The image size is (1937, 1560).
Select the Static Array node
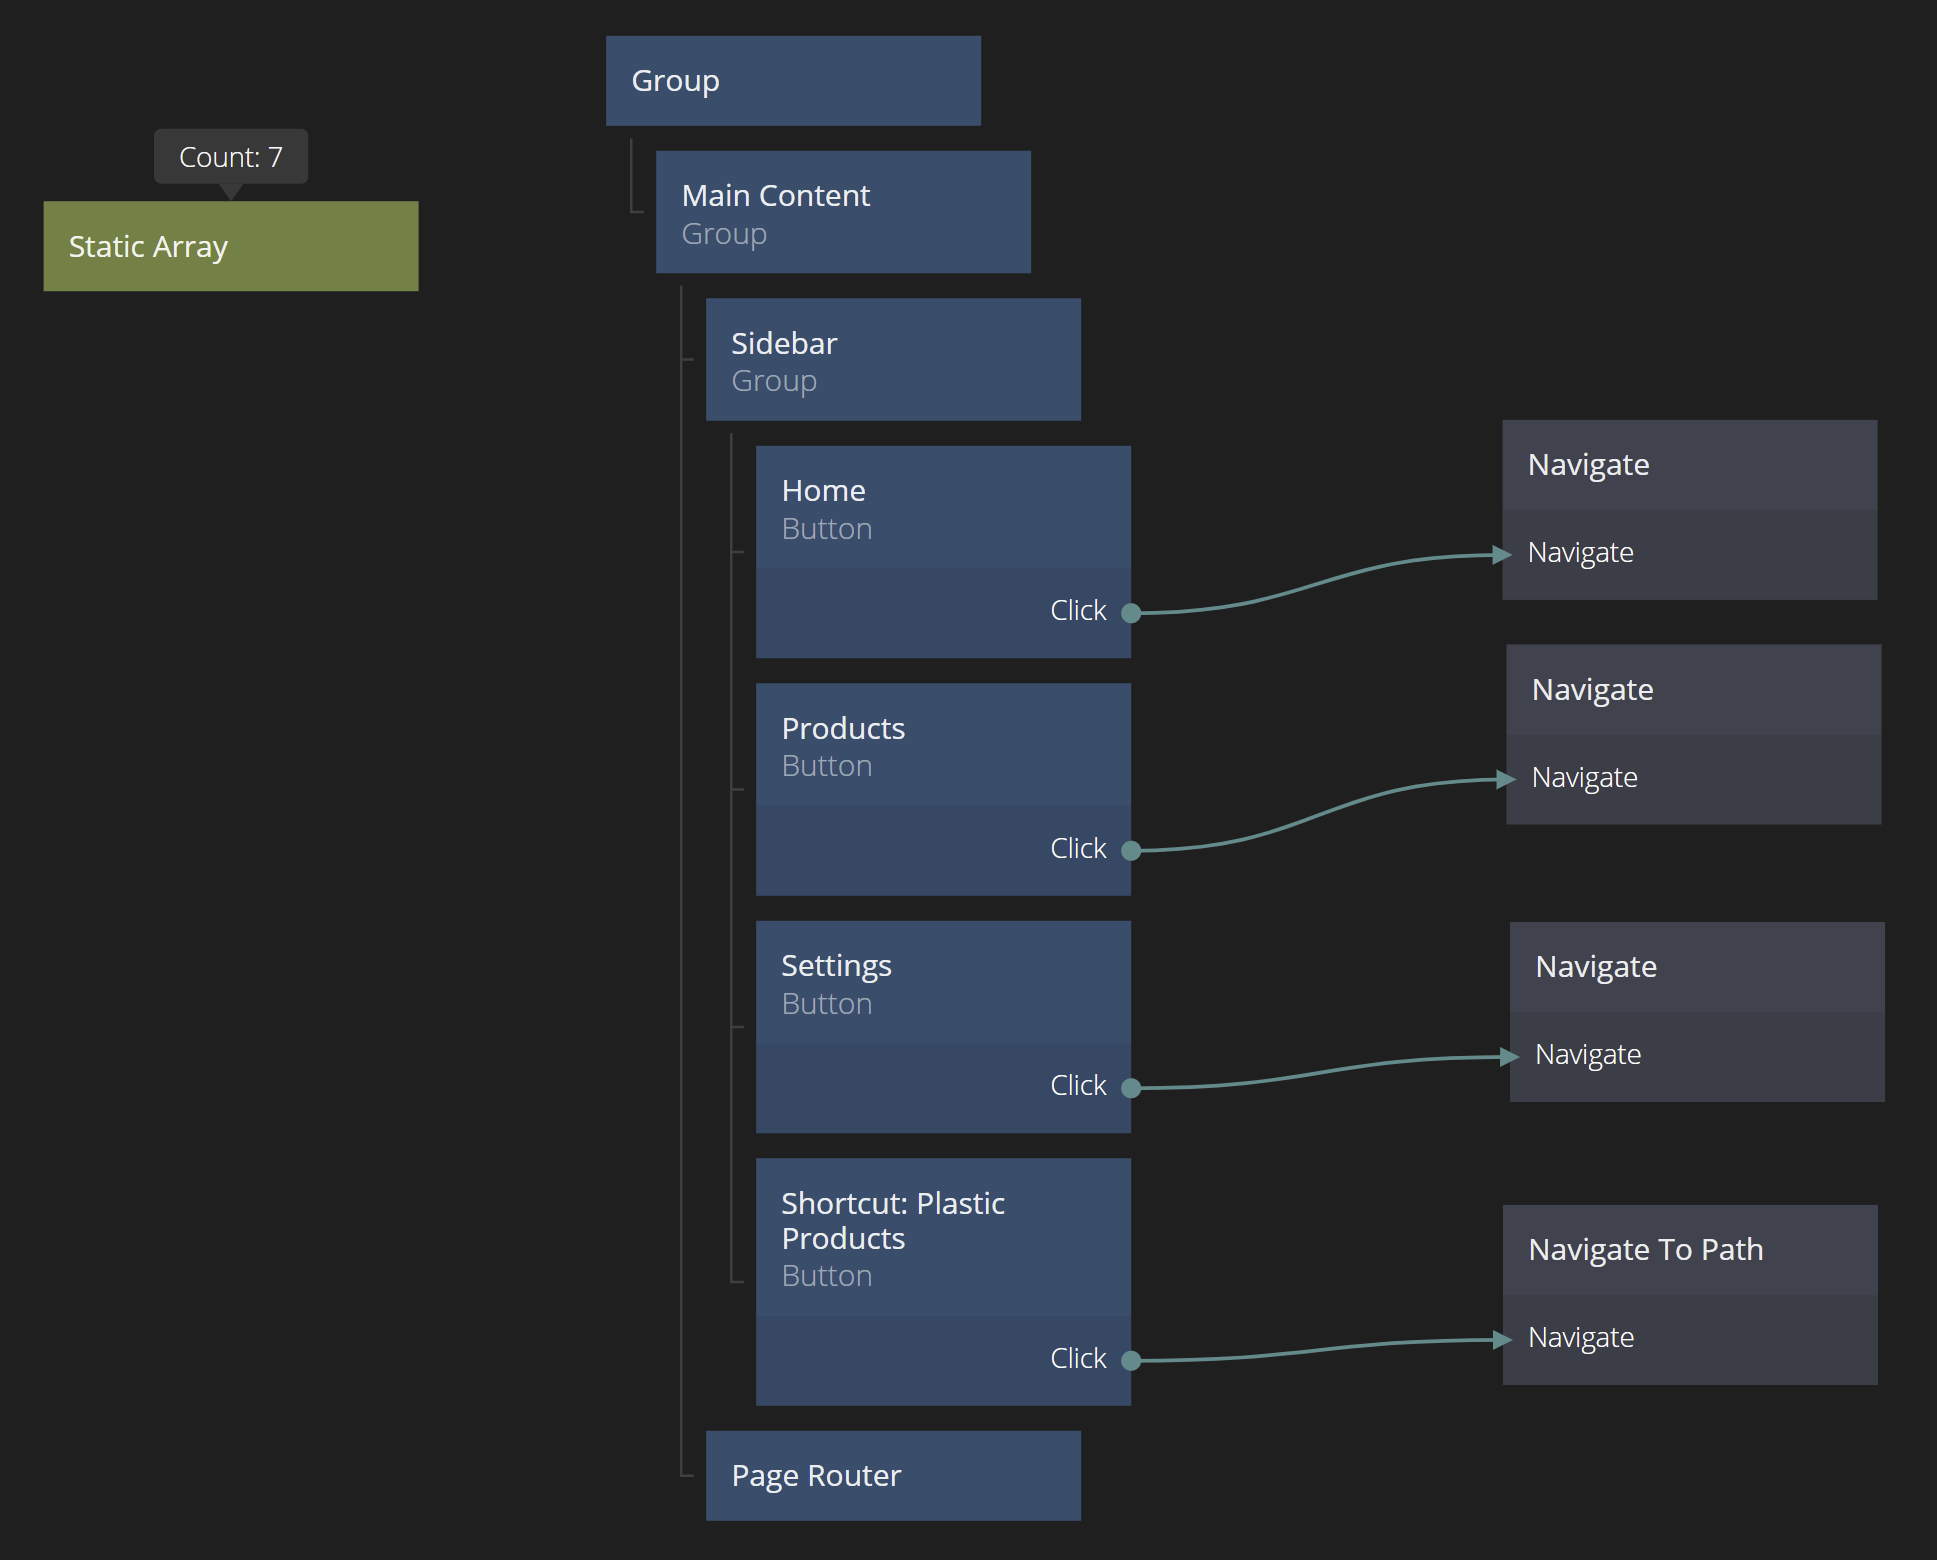[x=230, y=246]
